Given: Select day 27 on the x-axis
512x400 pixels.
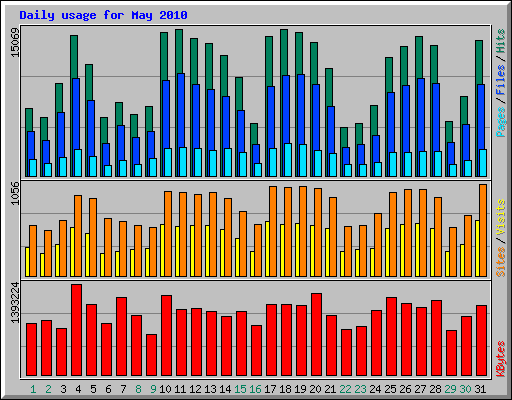Looking at the screenshot, I should coord(420,389).
